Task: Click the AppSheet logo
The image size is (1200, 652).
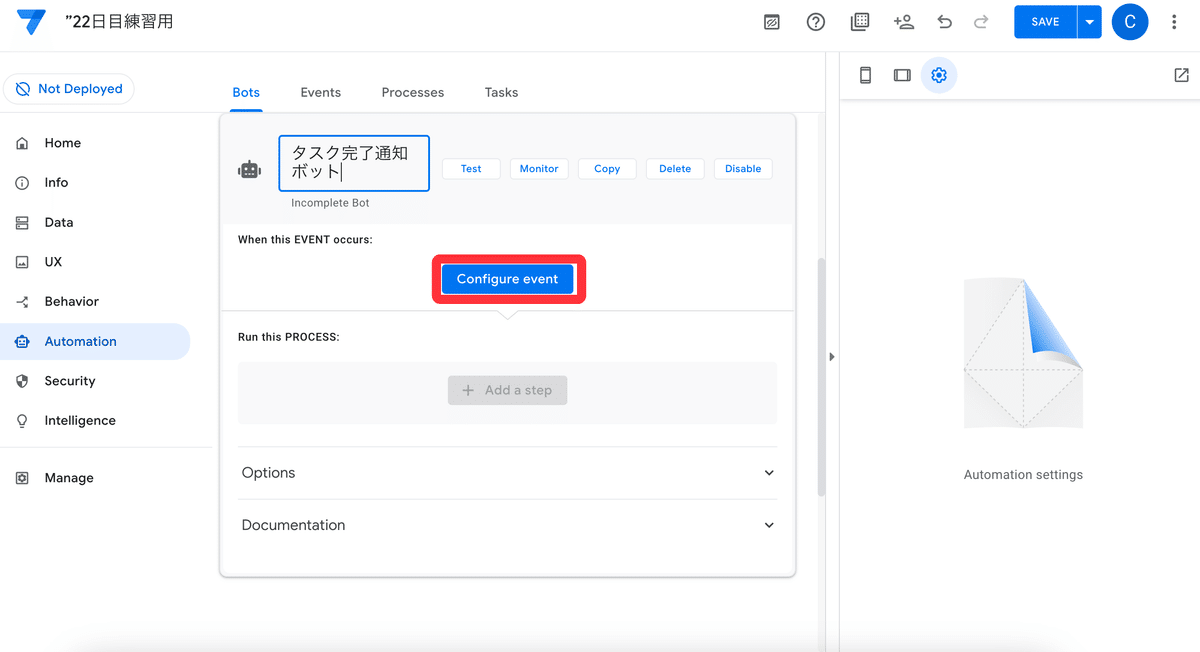Action: [x=31, y=21]
